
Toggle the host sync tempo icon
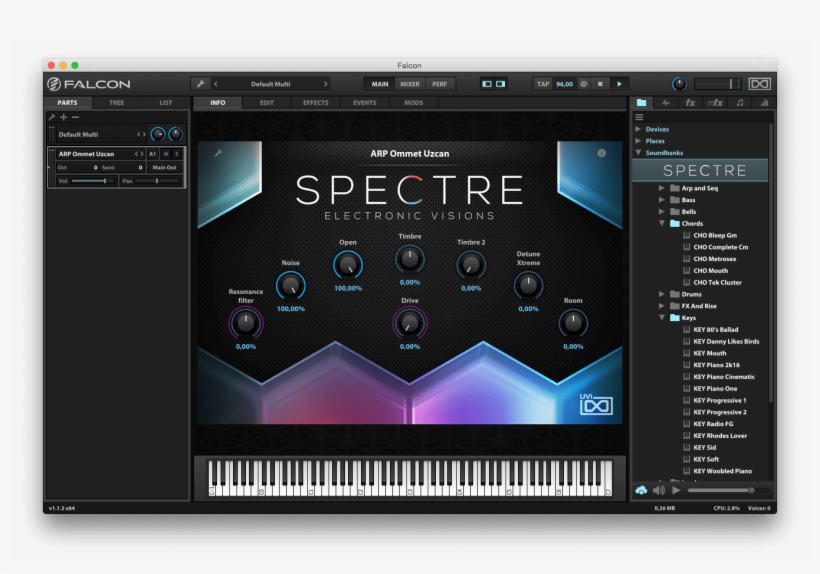[x=584, y=84]
